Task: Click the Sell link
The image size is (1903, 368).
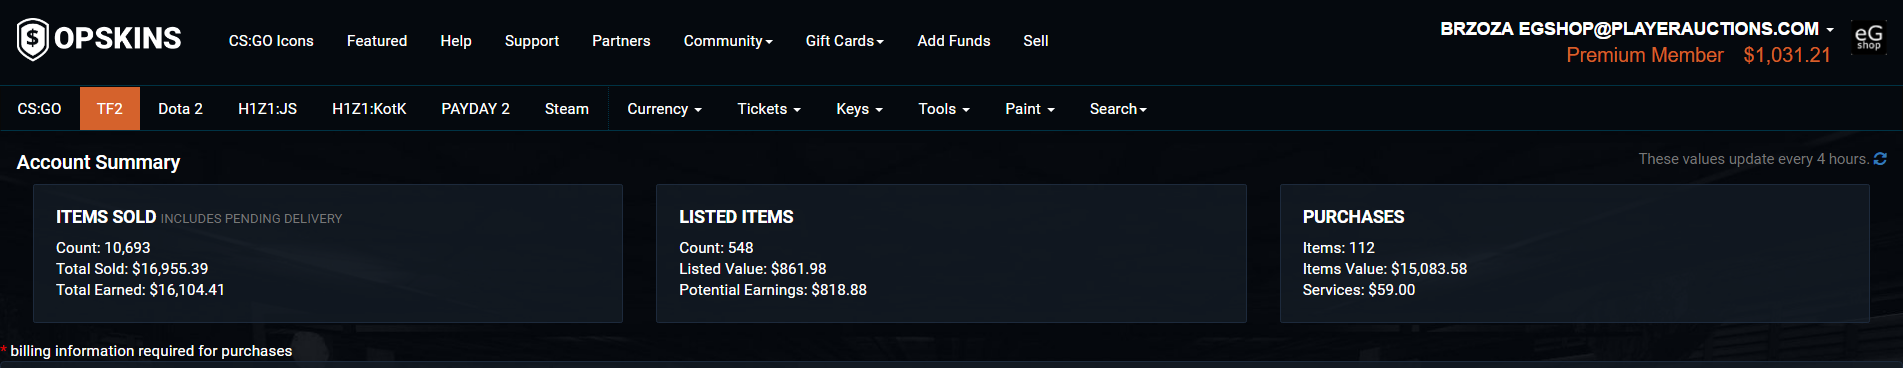Action: 1035,41
